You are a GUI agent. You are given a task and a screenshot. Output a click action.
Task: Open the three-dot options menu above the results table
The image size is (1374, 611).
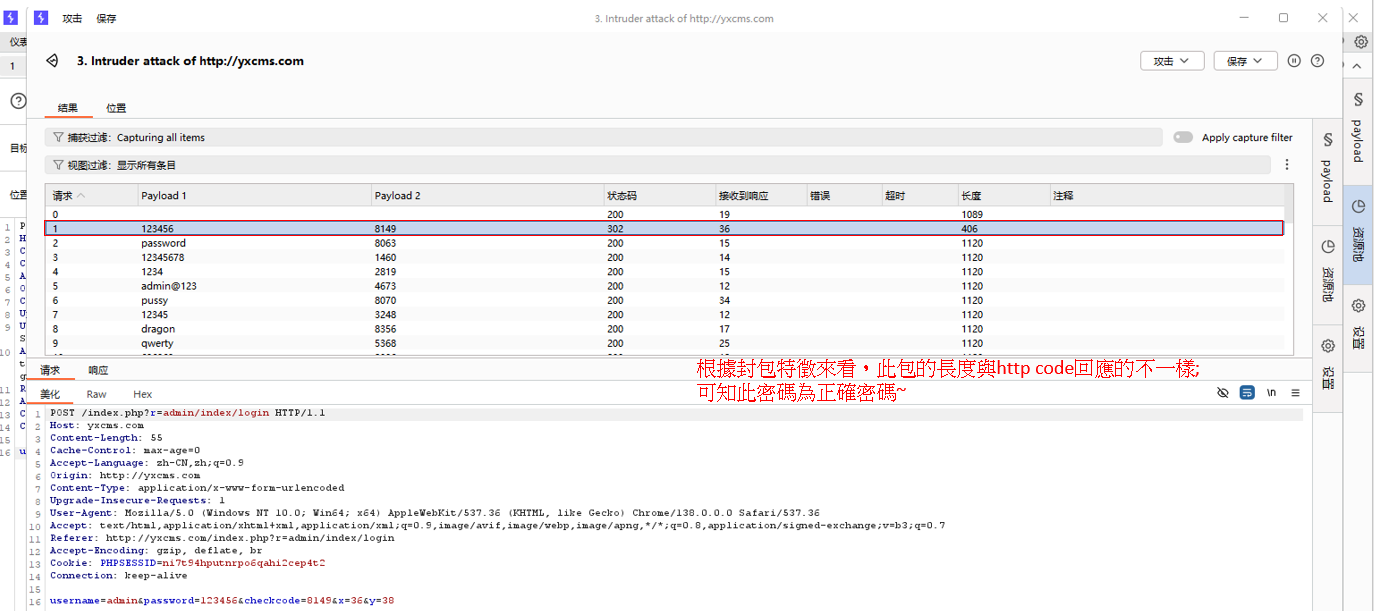tap(1287, 165)
